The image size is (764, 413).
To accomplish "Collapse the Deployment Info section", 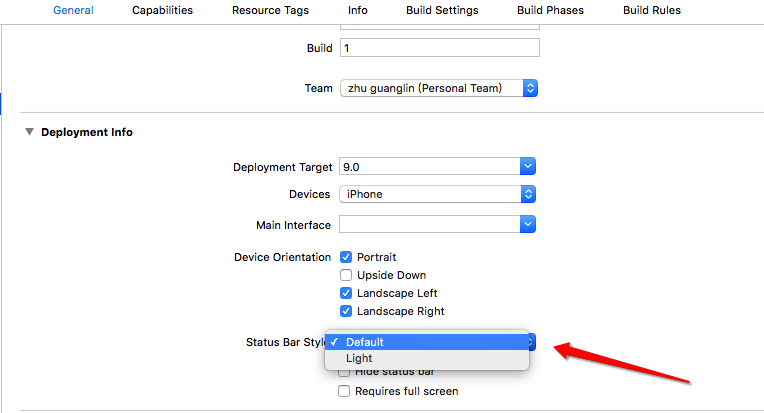I will [30, 132].
